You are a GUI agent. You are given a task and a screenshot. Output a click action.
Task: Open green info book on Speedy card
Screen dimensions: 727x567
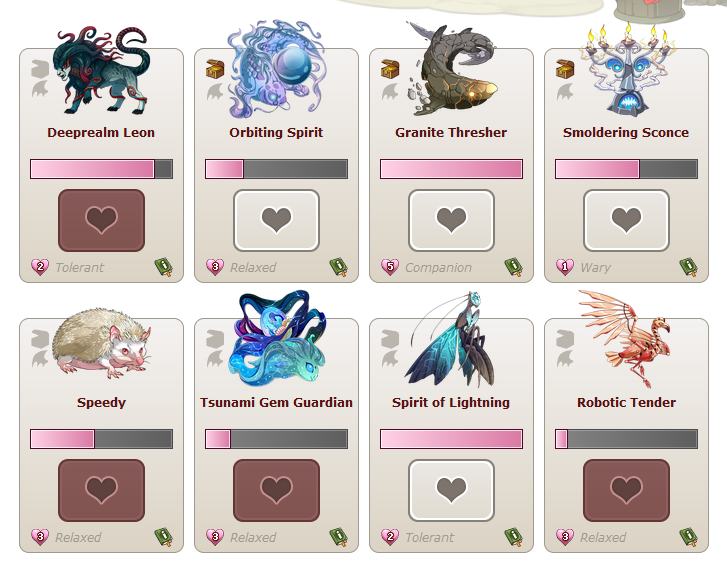pyautogui.click(x=164, y=537)
